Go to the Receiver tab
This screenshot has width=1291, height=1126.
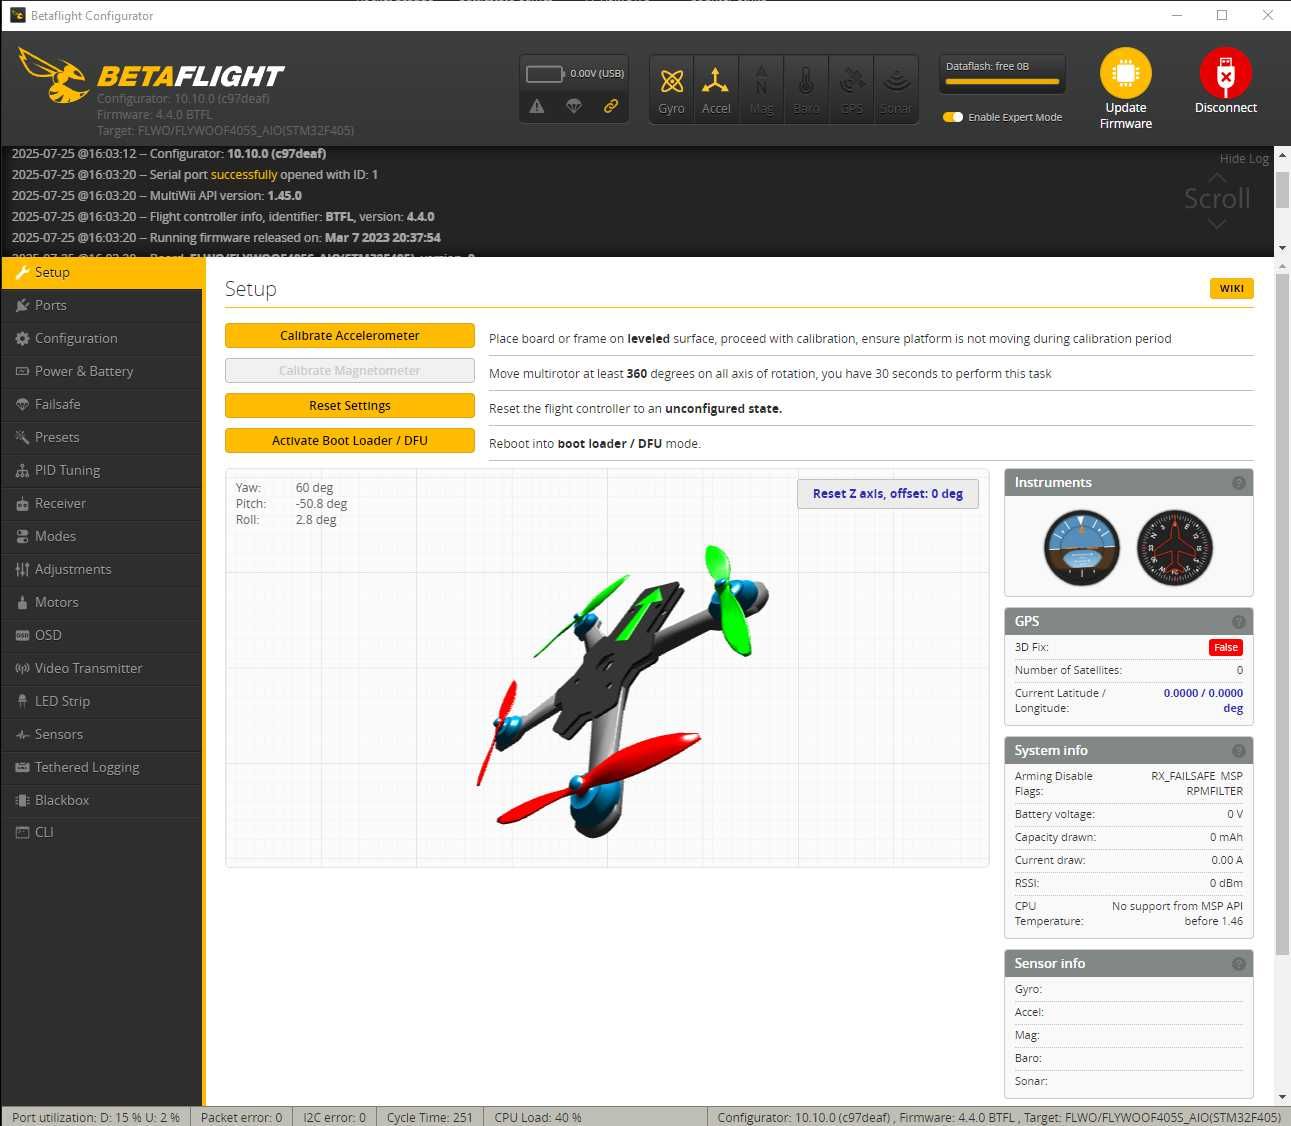[102, 503]
